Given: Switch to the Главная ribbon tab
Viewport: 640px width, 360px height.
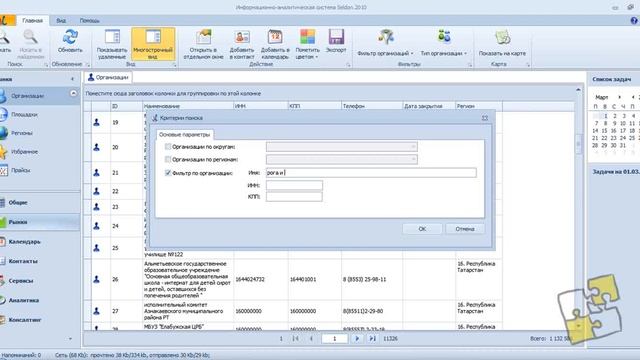Looking at the screenshot, I should click(x=33, y=20).
